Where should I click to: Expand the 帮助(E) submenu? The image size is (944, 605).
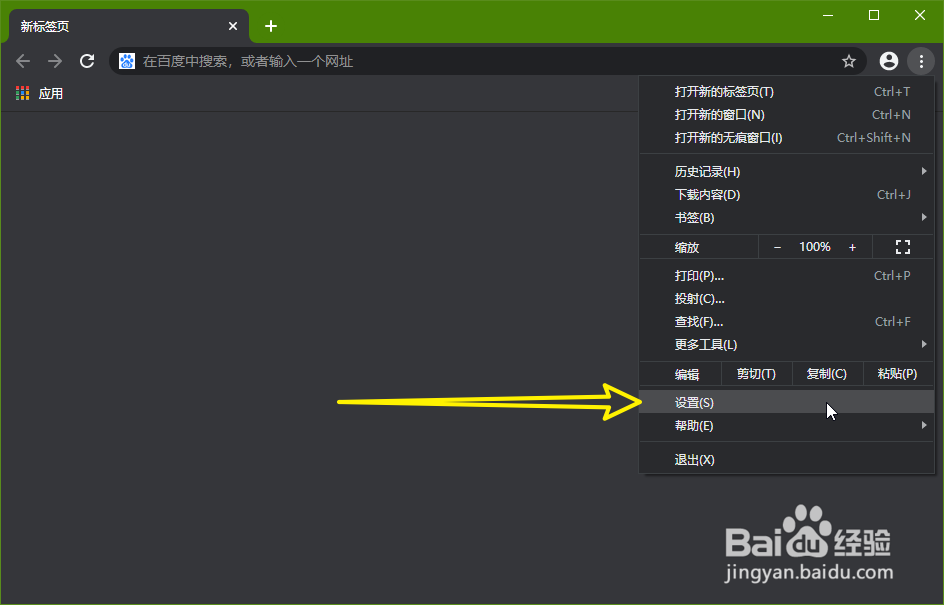[x=787, y=426]
